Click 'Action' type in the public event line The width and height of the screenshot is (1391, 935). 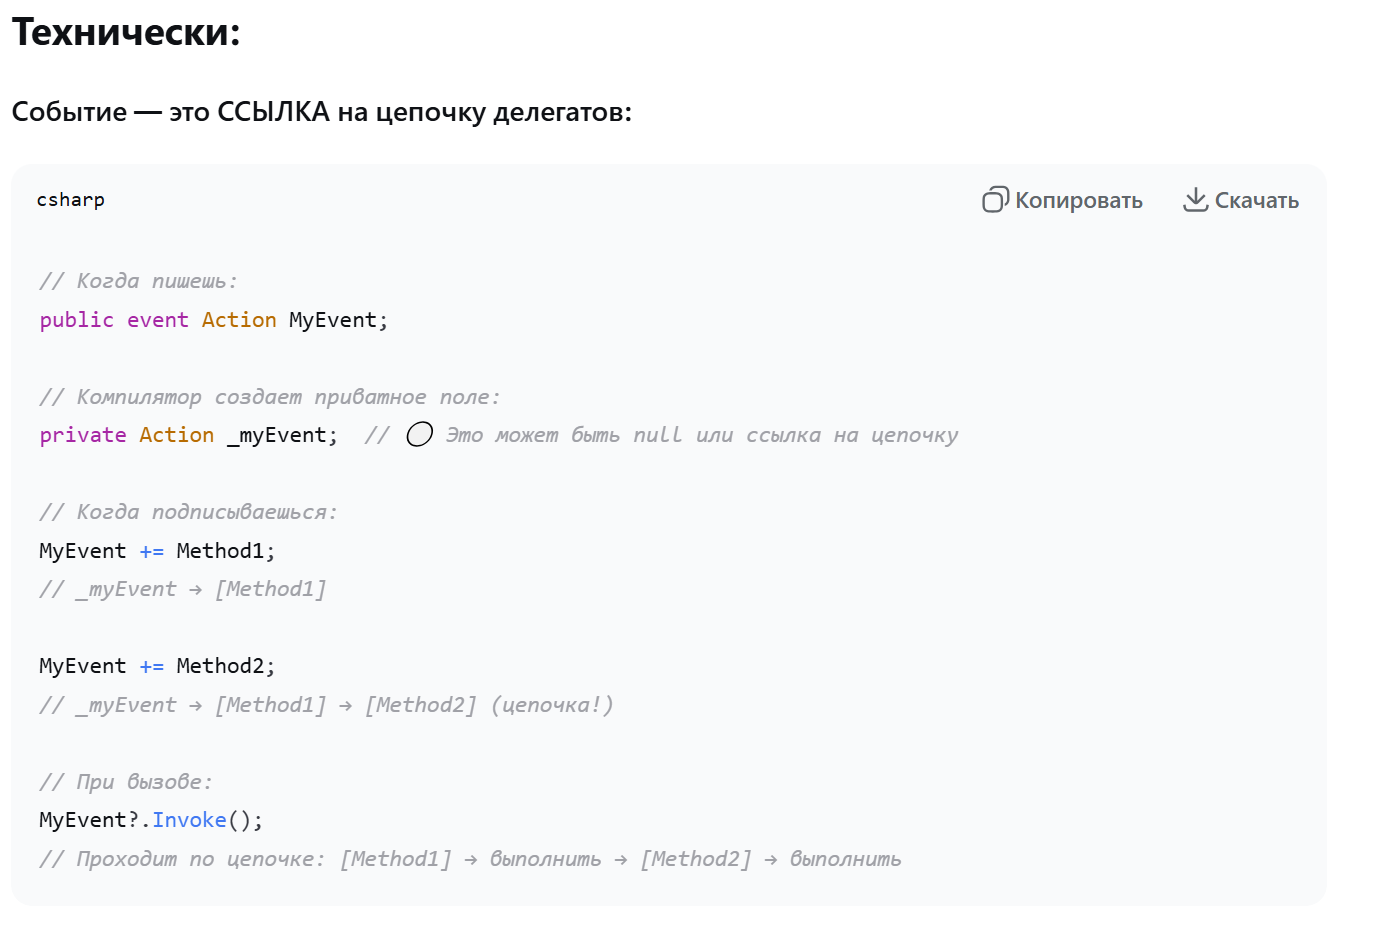239,320
